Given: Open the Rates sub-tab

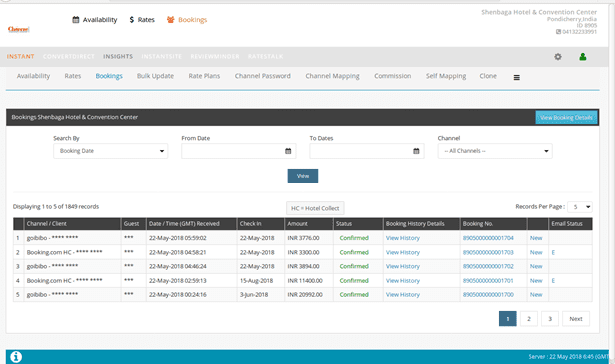Looking at the screenshot, I should click(x=73, y=76).
